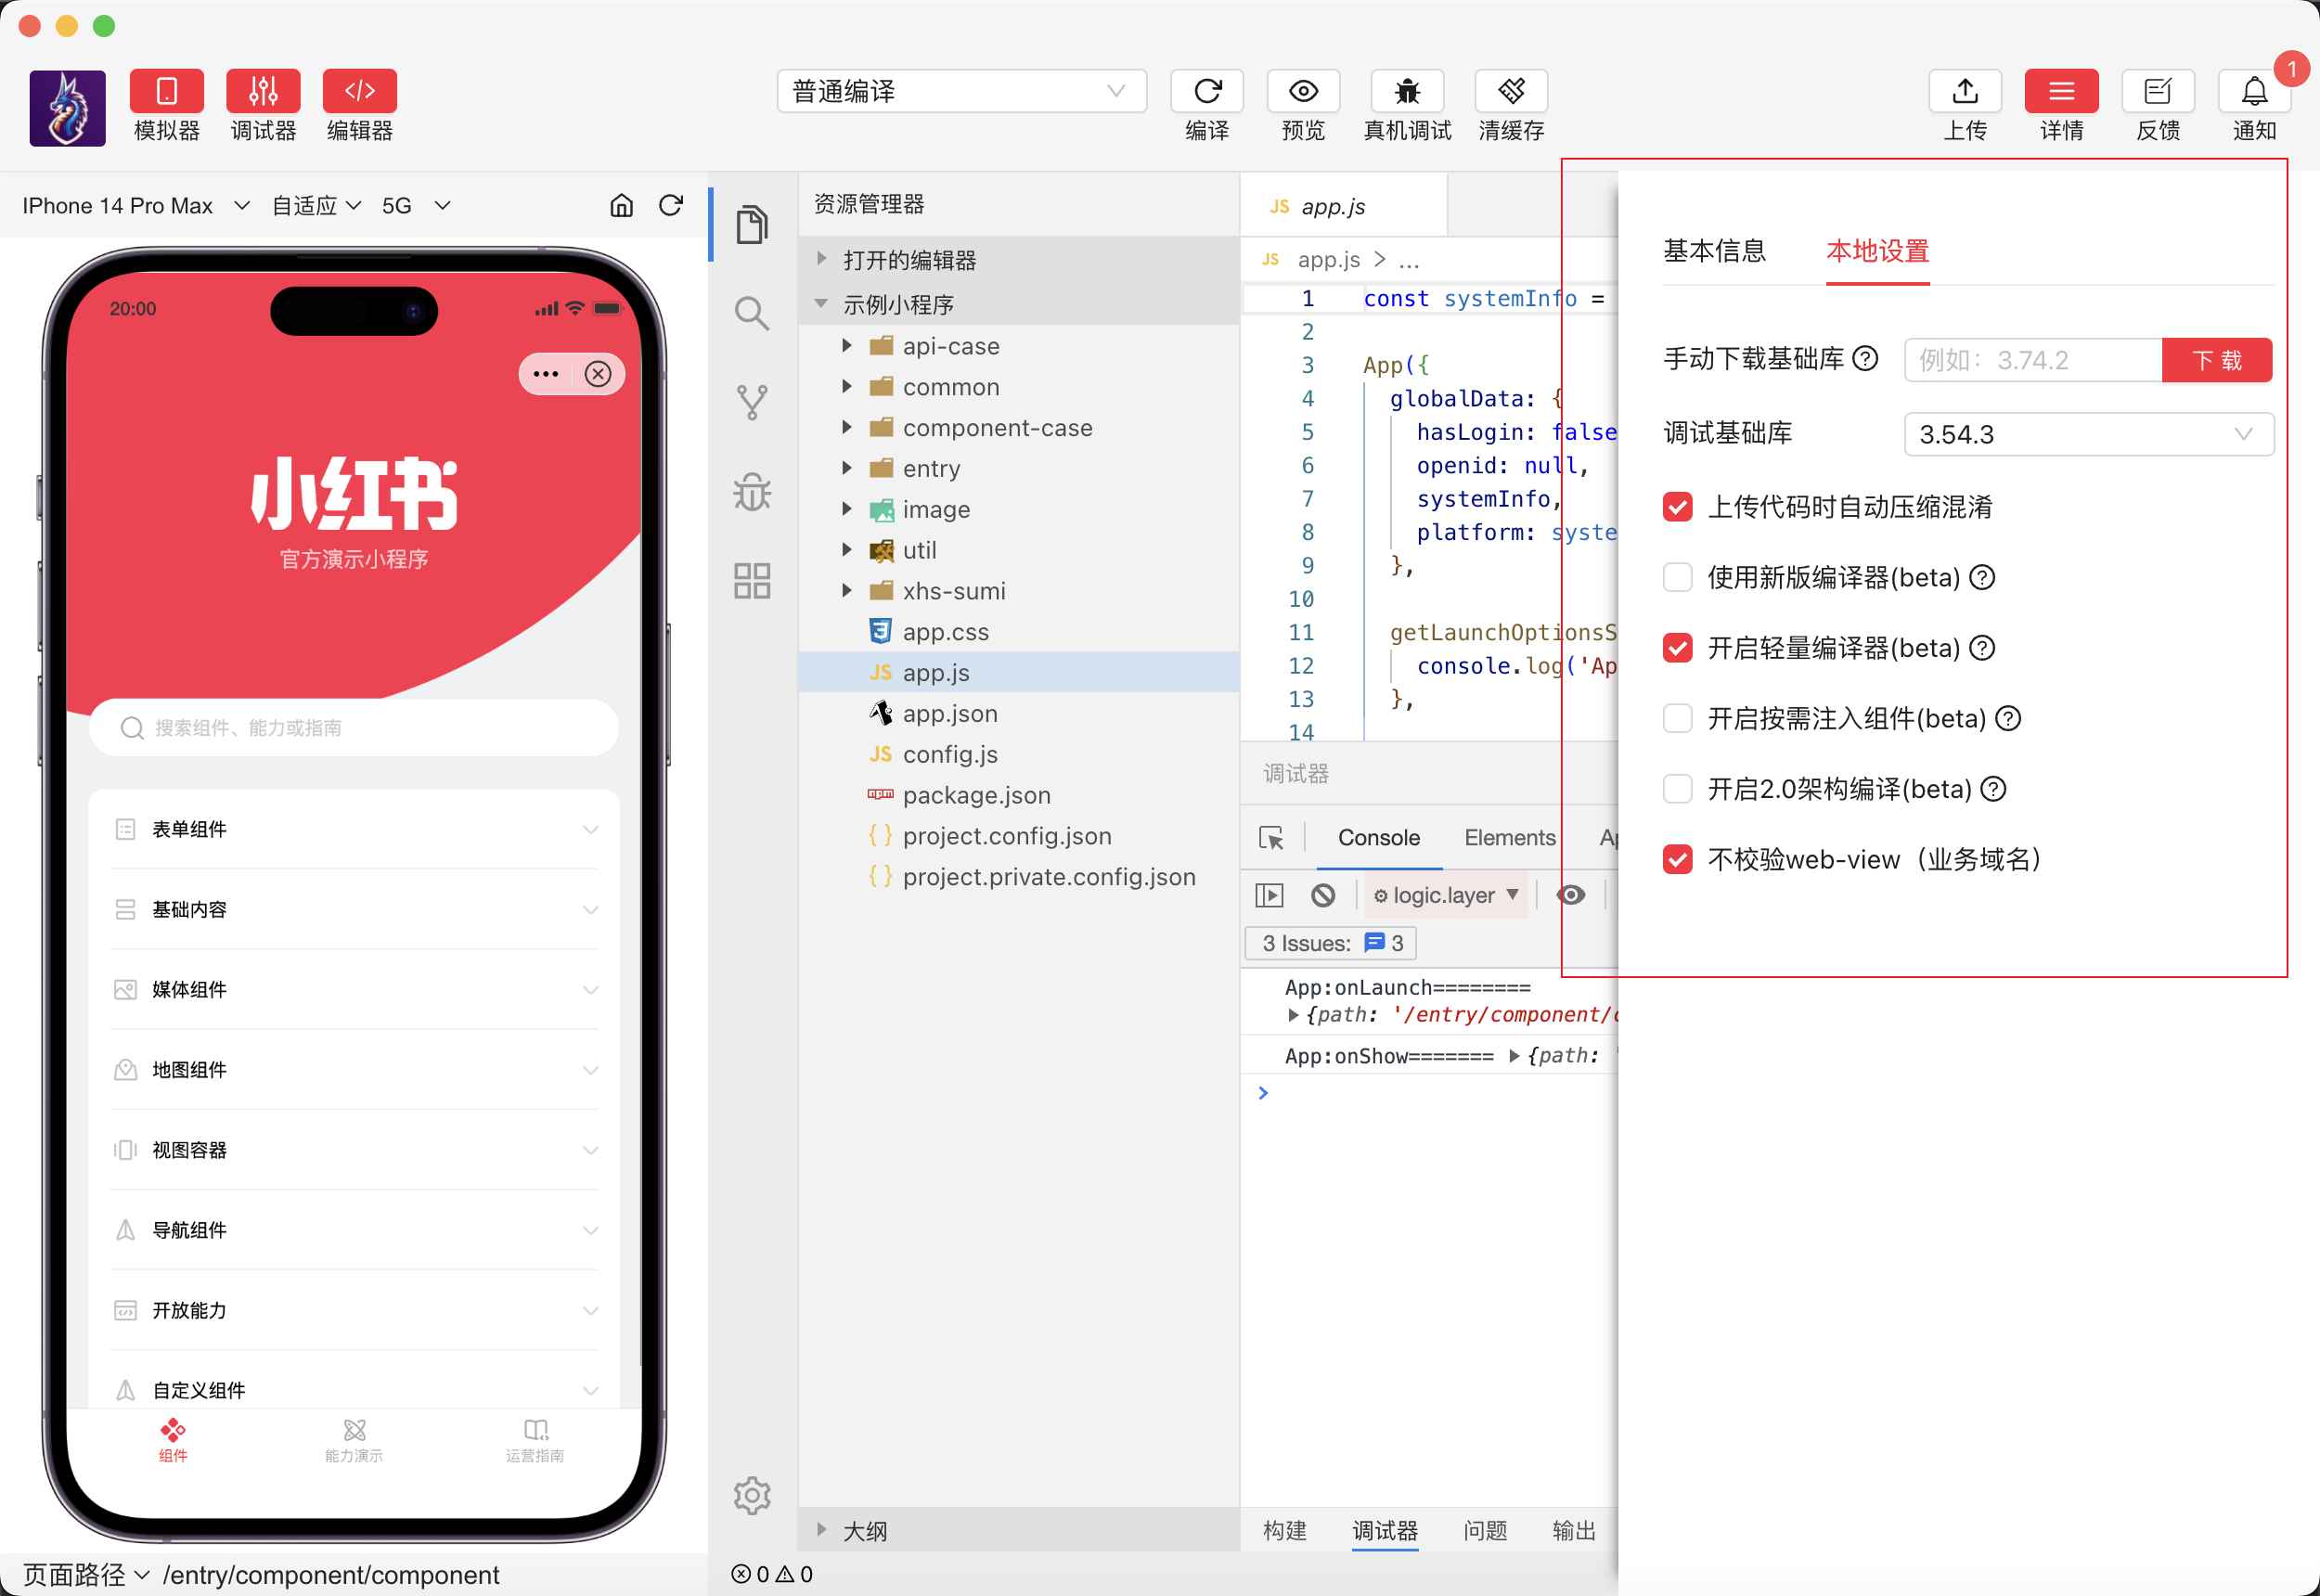Open the 5G network dropdown
The width and height of the screenshot is (2320, 1596).
416,205
